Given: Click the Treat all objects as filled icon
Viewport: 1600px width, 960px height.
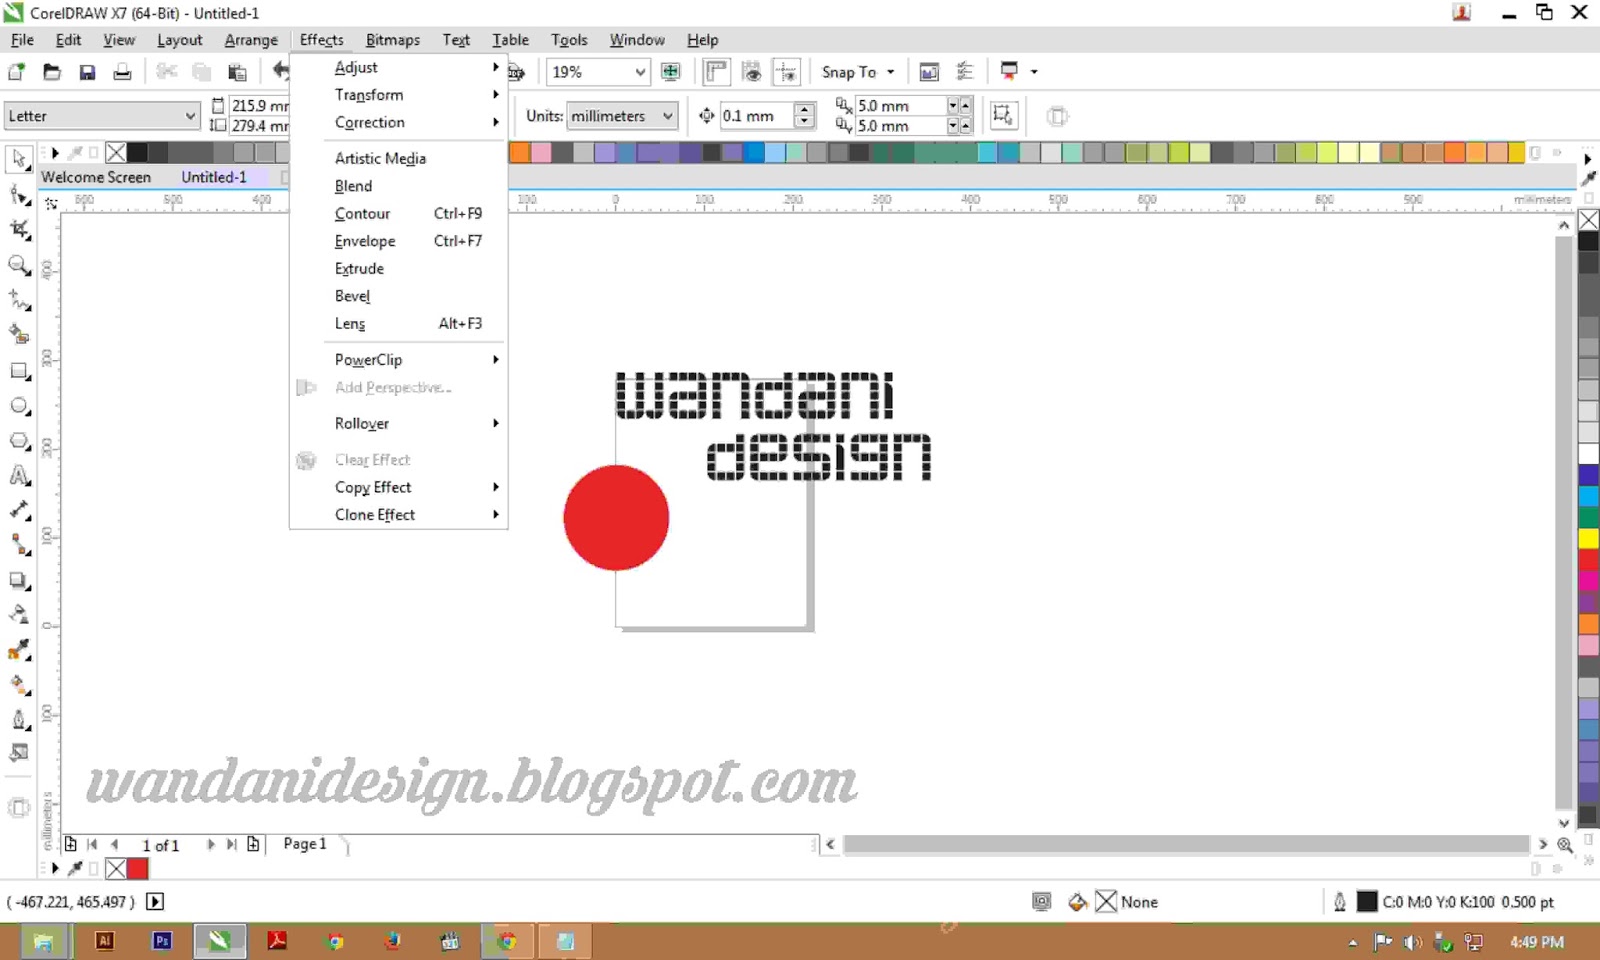Looking at the screenshot, I should point(1003,116).
